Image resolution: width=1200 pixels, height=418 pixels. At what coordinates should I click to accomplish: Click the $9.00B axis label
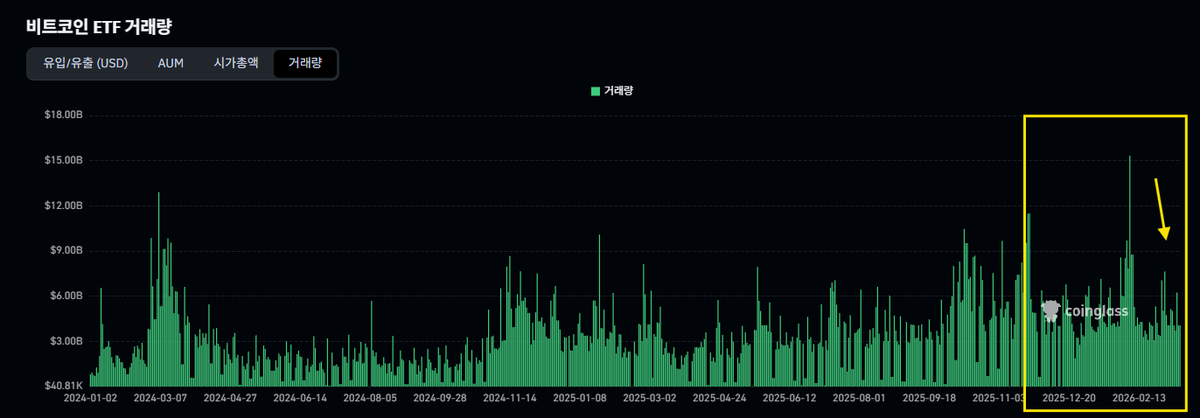click(x=65, y=251)
